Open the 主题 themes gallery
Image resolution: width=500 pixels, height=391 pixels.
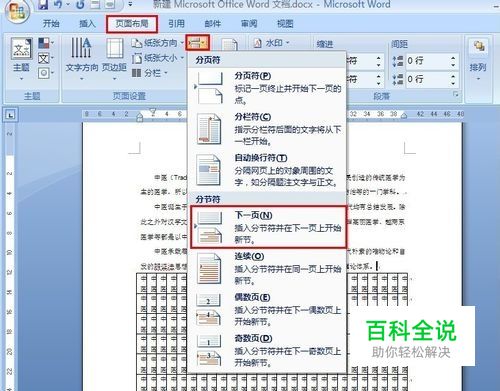coord(21,60)
